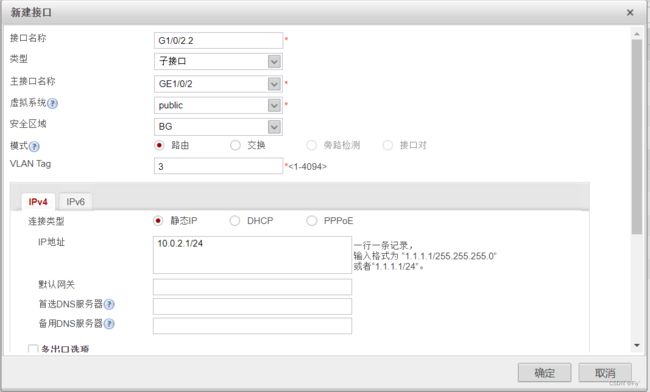Focus 默认网关 input field

(x=252, y=287)
